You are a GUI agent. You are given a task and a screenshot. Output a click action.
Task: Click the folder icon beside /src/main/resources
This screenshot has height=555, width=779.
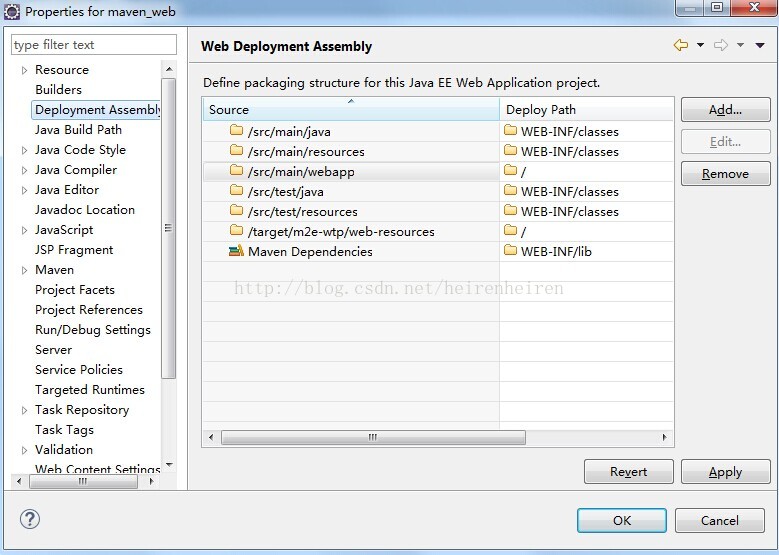(236, 151)
